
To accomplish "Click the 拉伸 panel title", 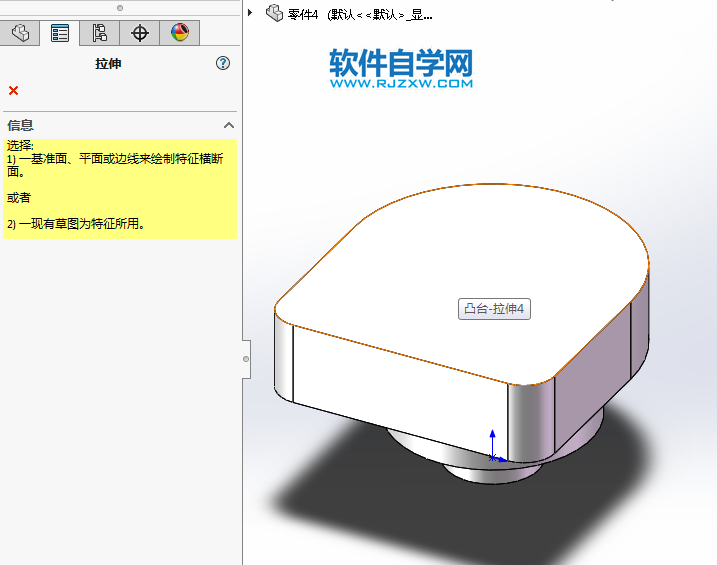I will [108, 64].
